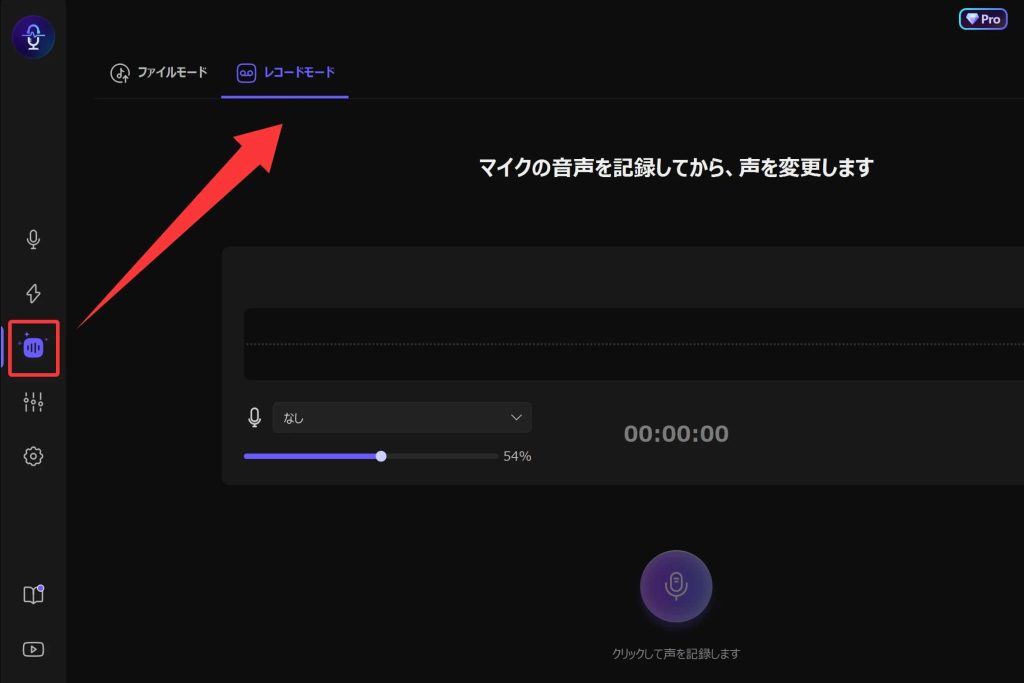Click the recording waveform display area
Image resolution: width=1024 pixels, height=683 pixels.
pyautogui.click(x=632, y=344)
